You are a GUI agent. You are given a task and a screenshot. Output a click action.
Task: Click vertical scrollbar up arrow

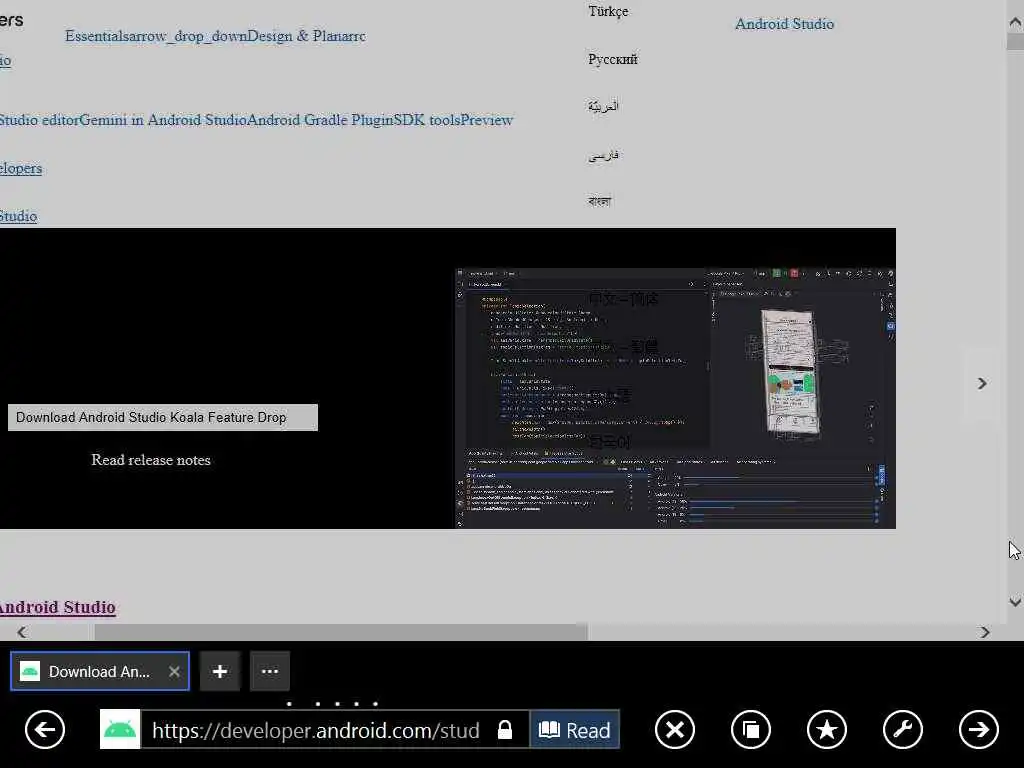point(1015,22)
